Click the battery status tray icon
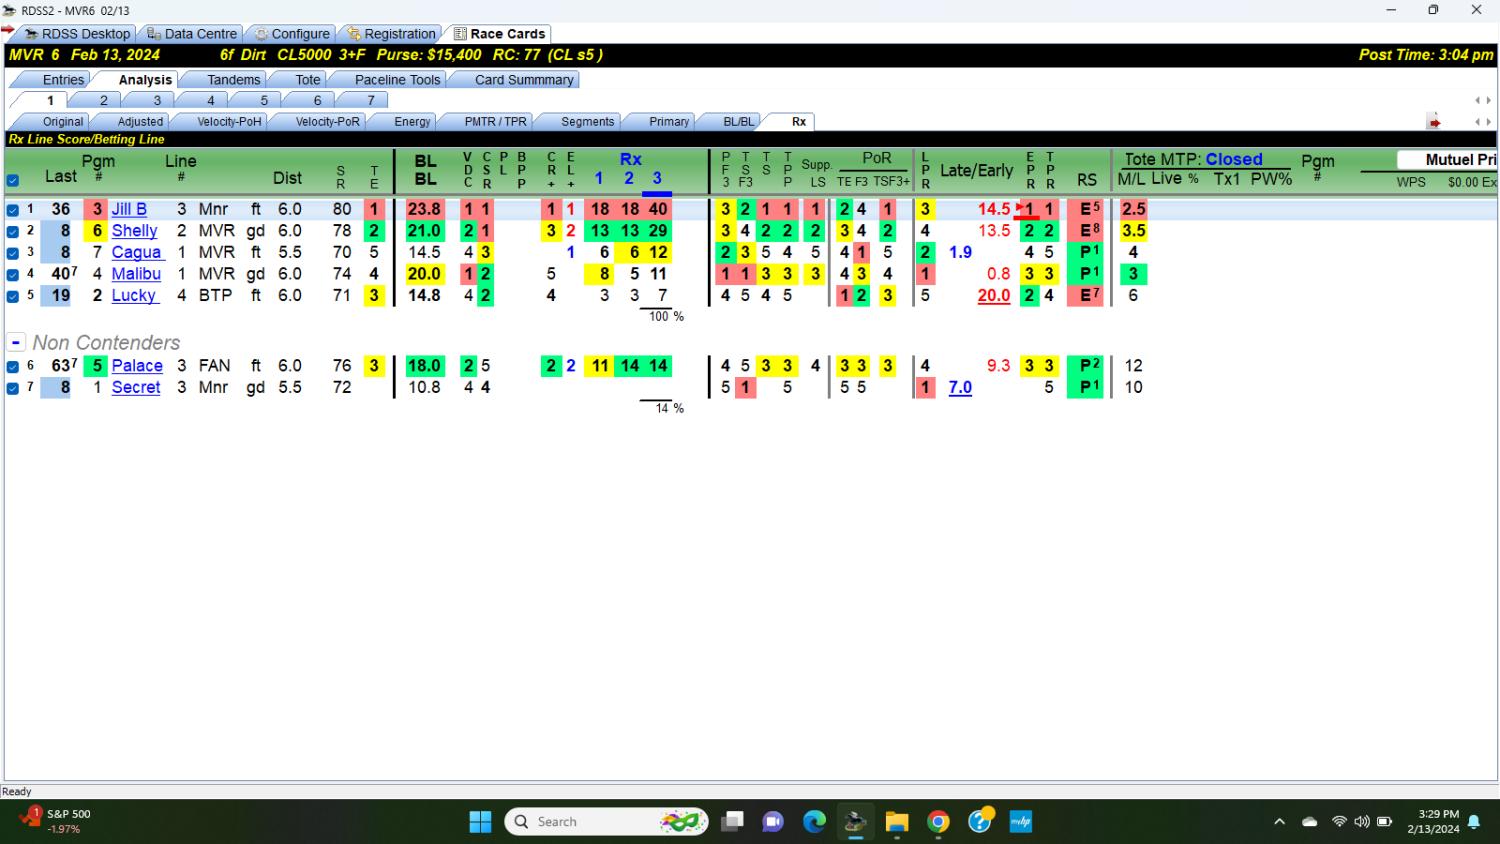Viewport: 1500px width, 844px height. tap(1385, 822)
